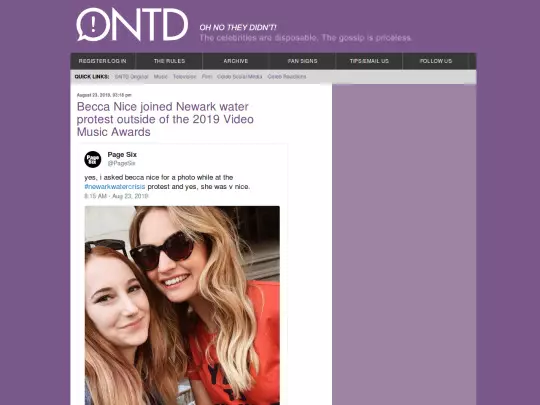Visit the Film quick link
Screen dimensions: 540x405
click(207, 76)
